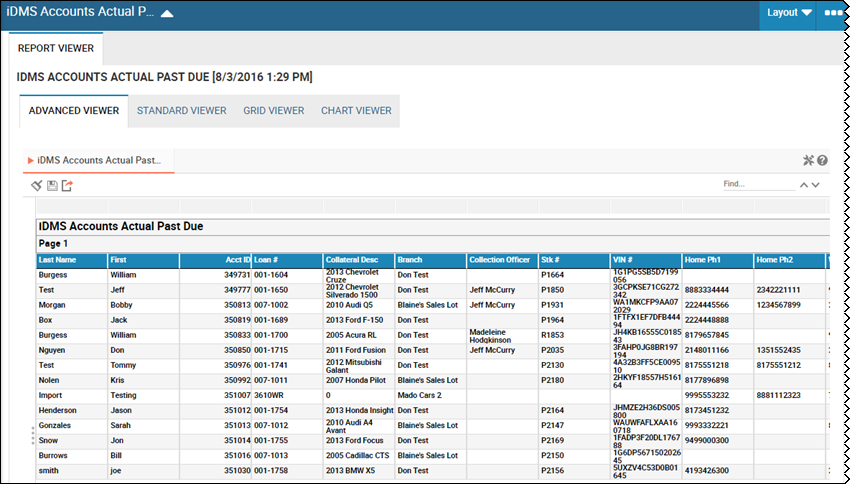Open the help question mark icon

pos(822,160)
